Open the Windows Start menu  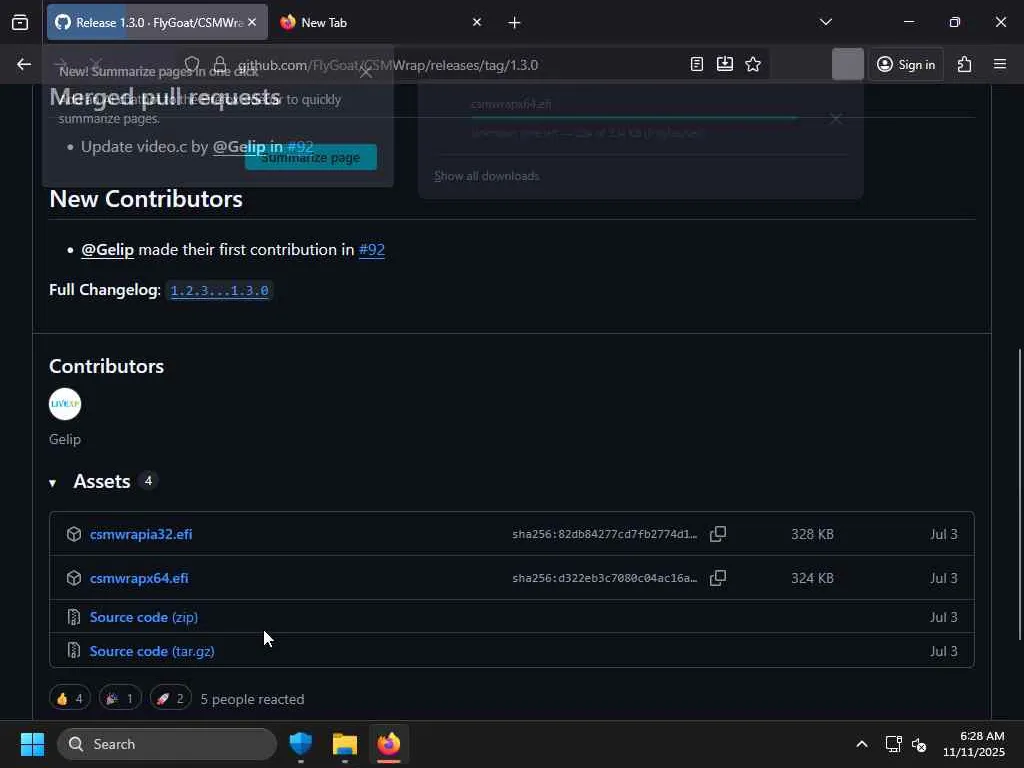32,744
